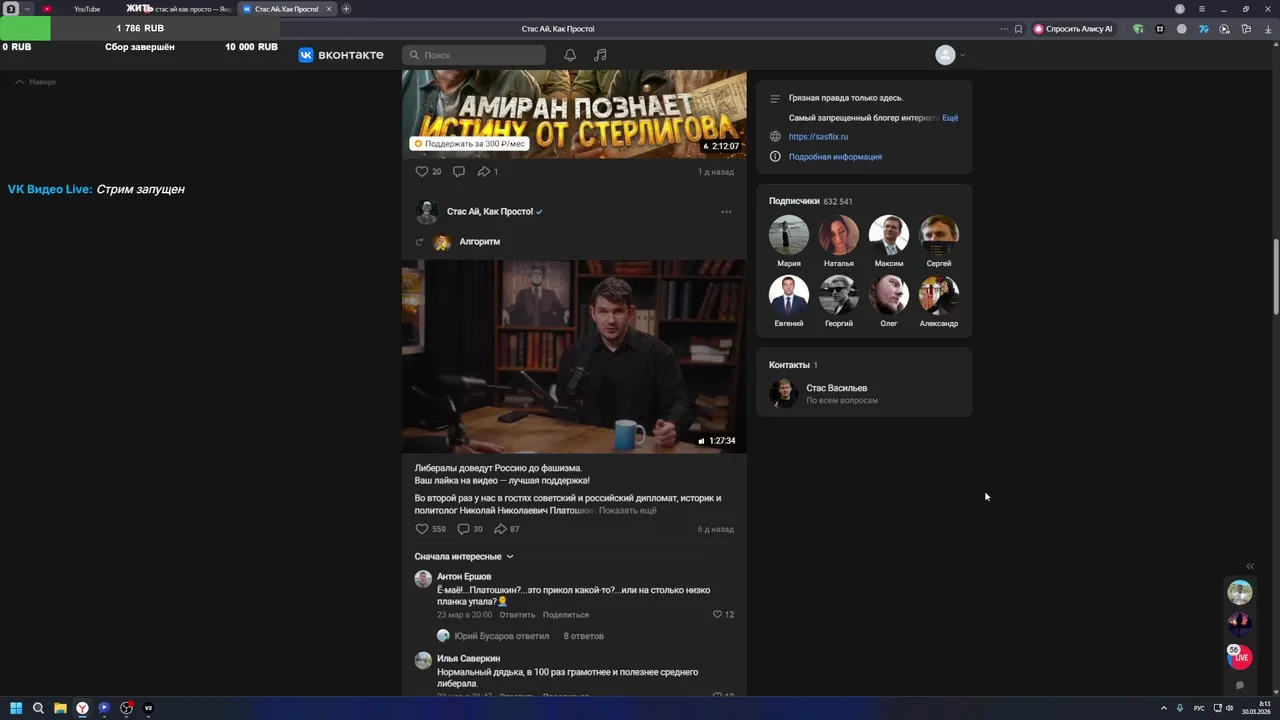Open subscriber Наталья avatar
Screen dimensions: 1280x720
click(x=839, y=235)
